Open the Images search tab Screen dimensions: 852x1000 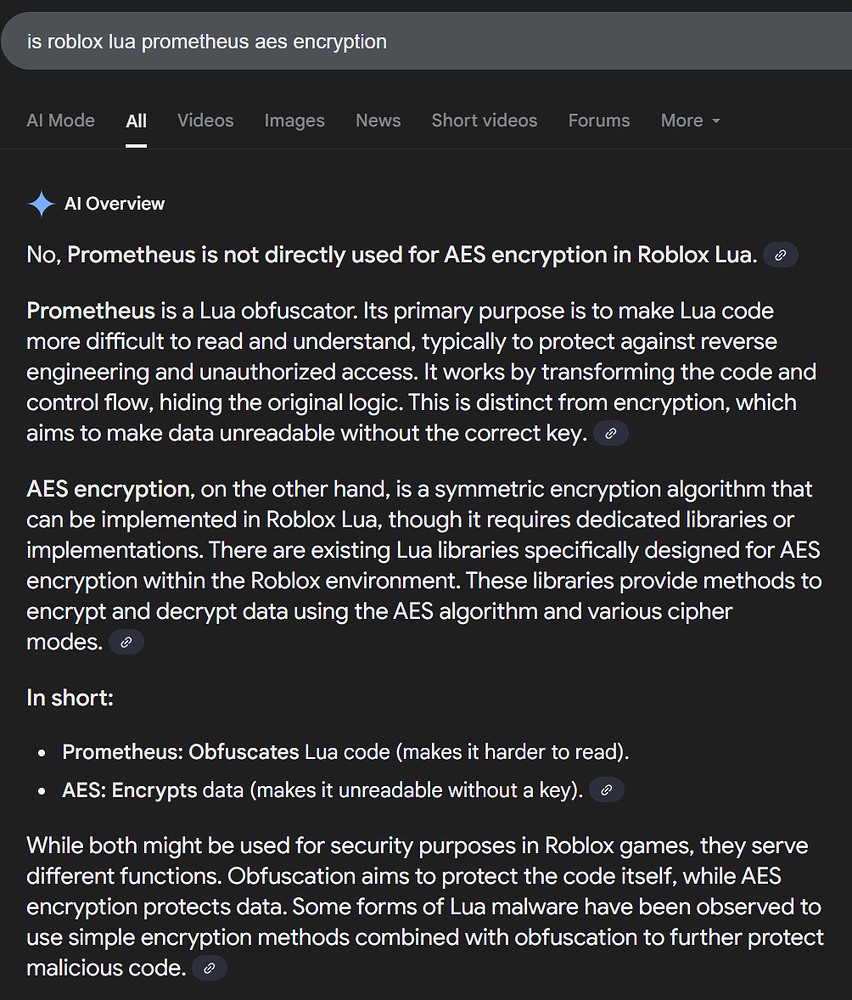294,120
